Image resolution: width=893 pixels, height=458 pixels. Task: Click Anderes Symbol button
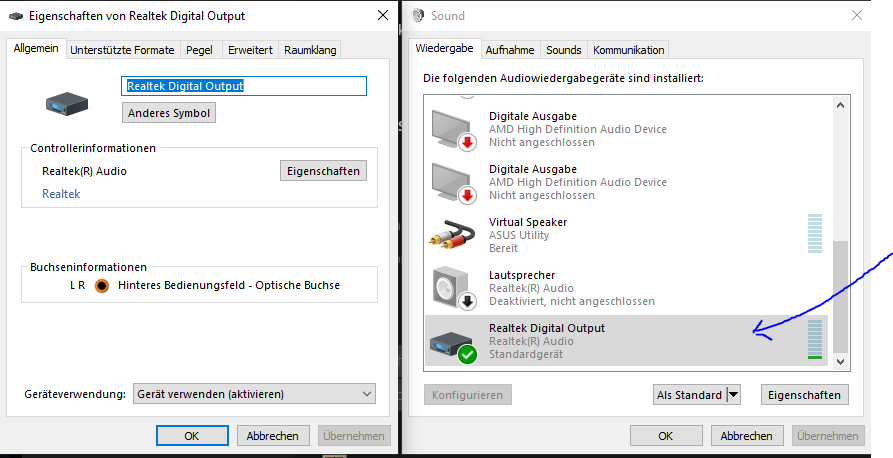pyautogui.click(x=169, y=113)
